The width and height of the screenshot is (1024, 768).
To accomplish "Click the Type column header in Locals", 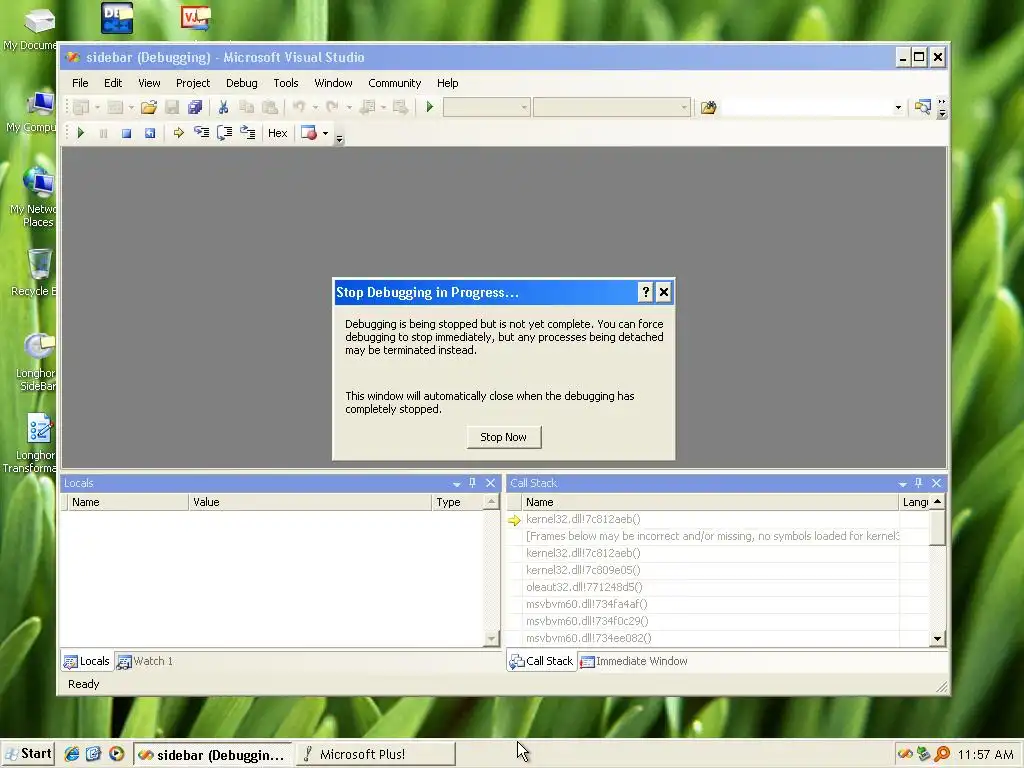I will pos(458,502).
